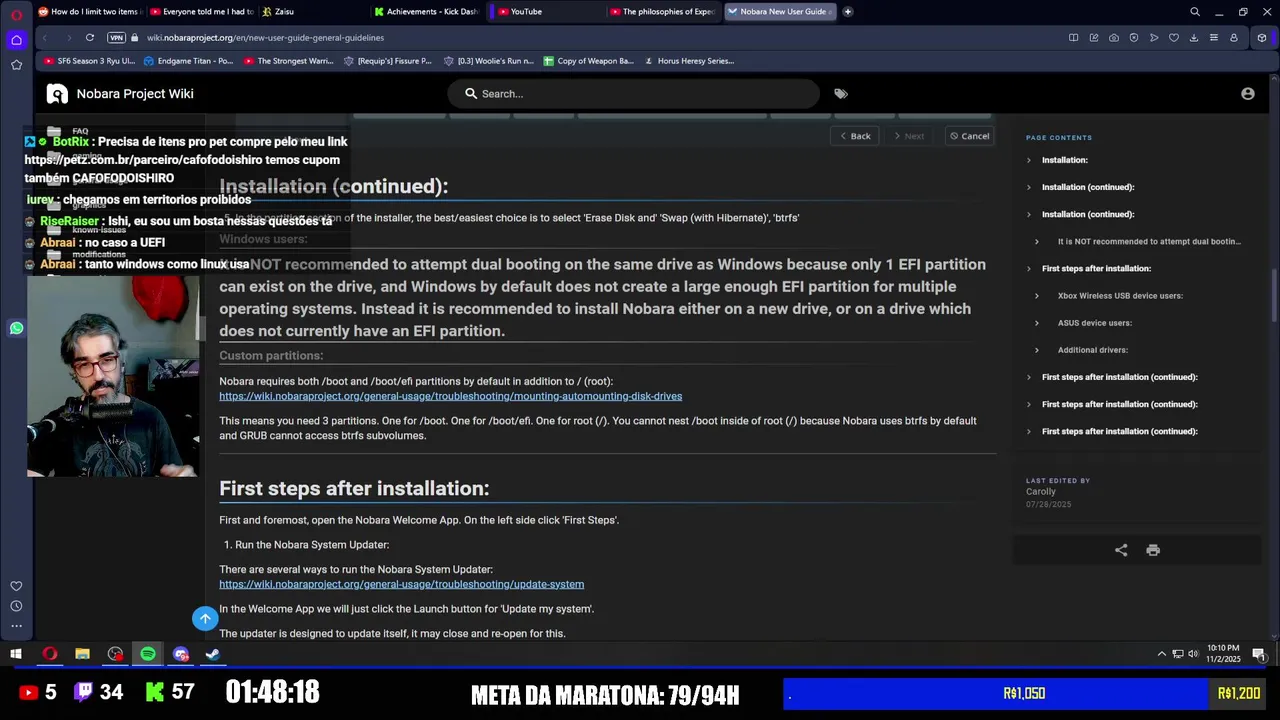Print this wiki page
This screenshot has width=1280, height=720.
point(1153,550)
